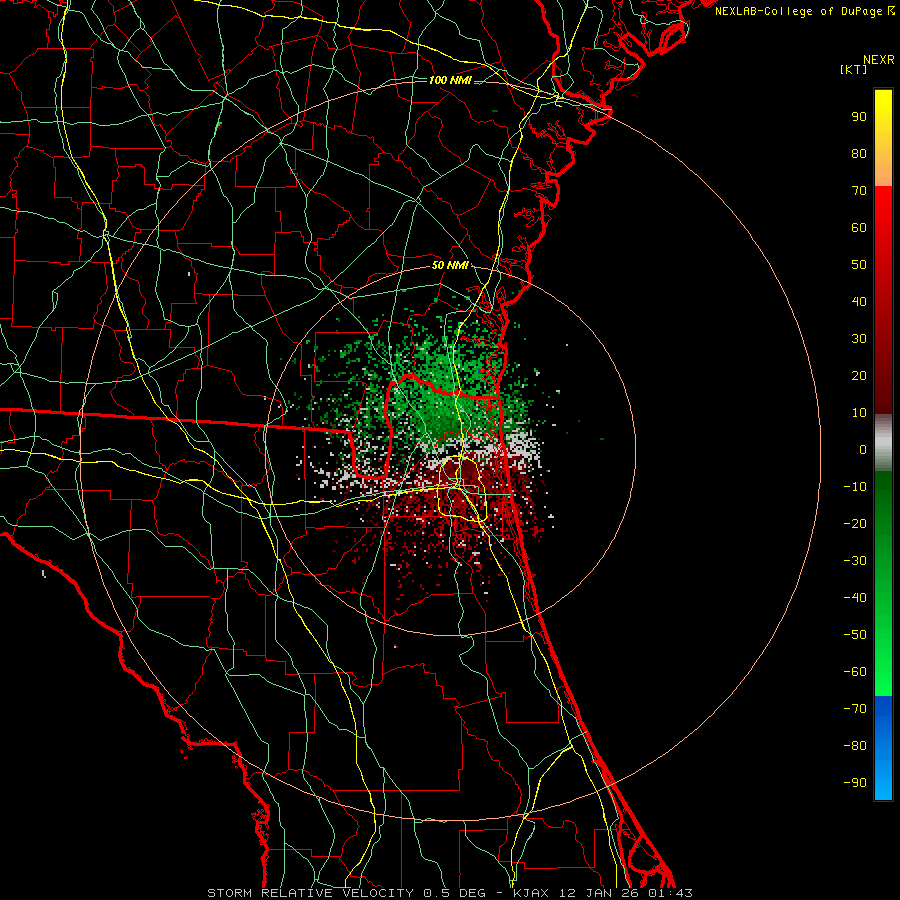This screenshot has width=900, height=900.
Task: Click the -60 scale value
Action: click(855, 672)
